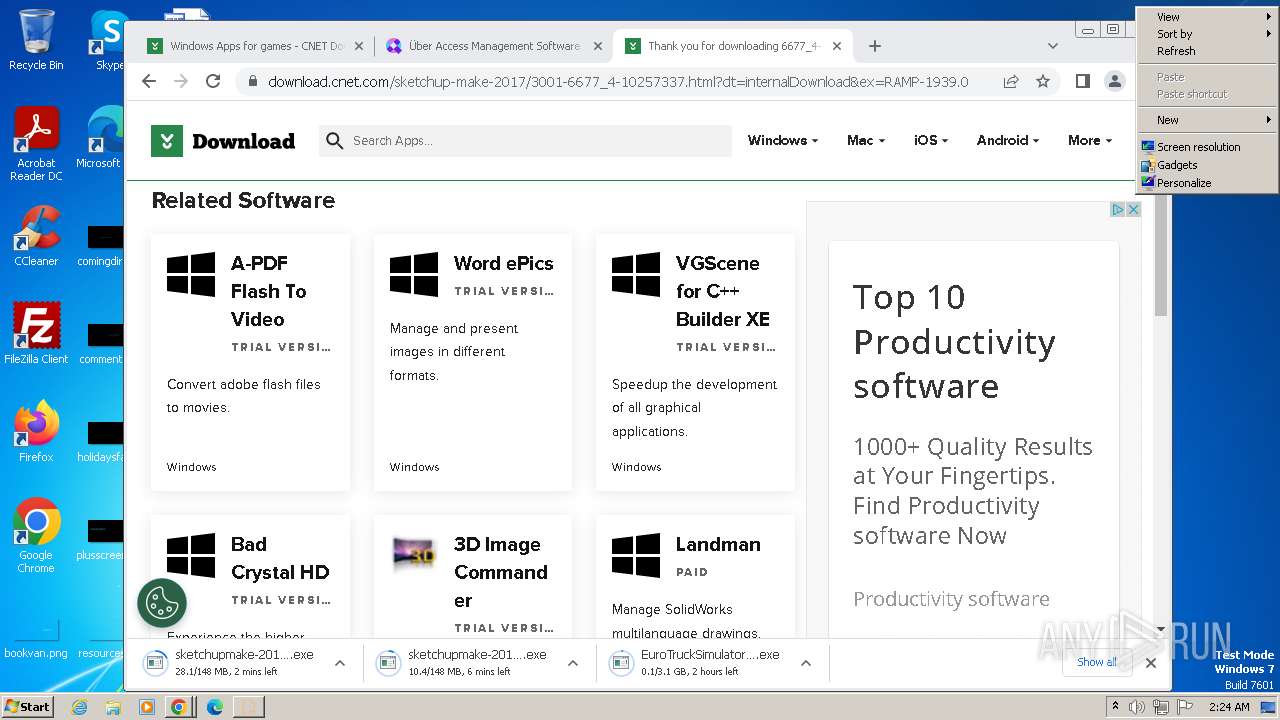1280x720 pixels.
Task: Click the Internet Explorer taskbar icon
Action: coord(79,707)
